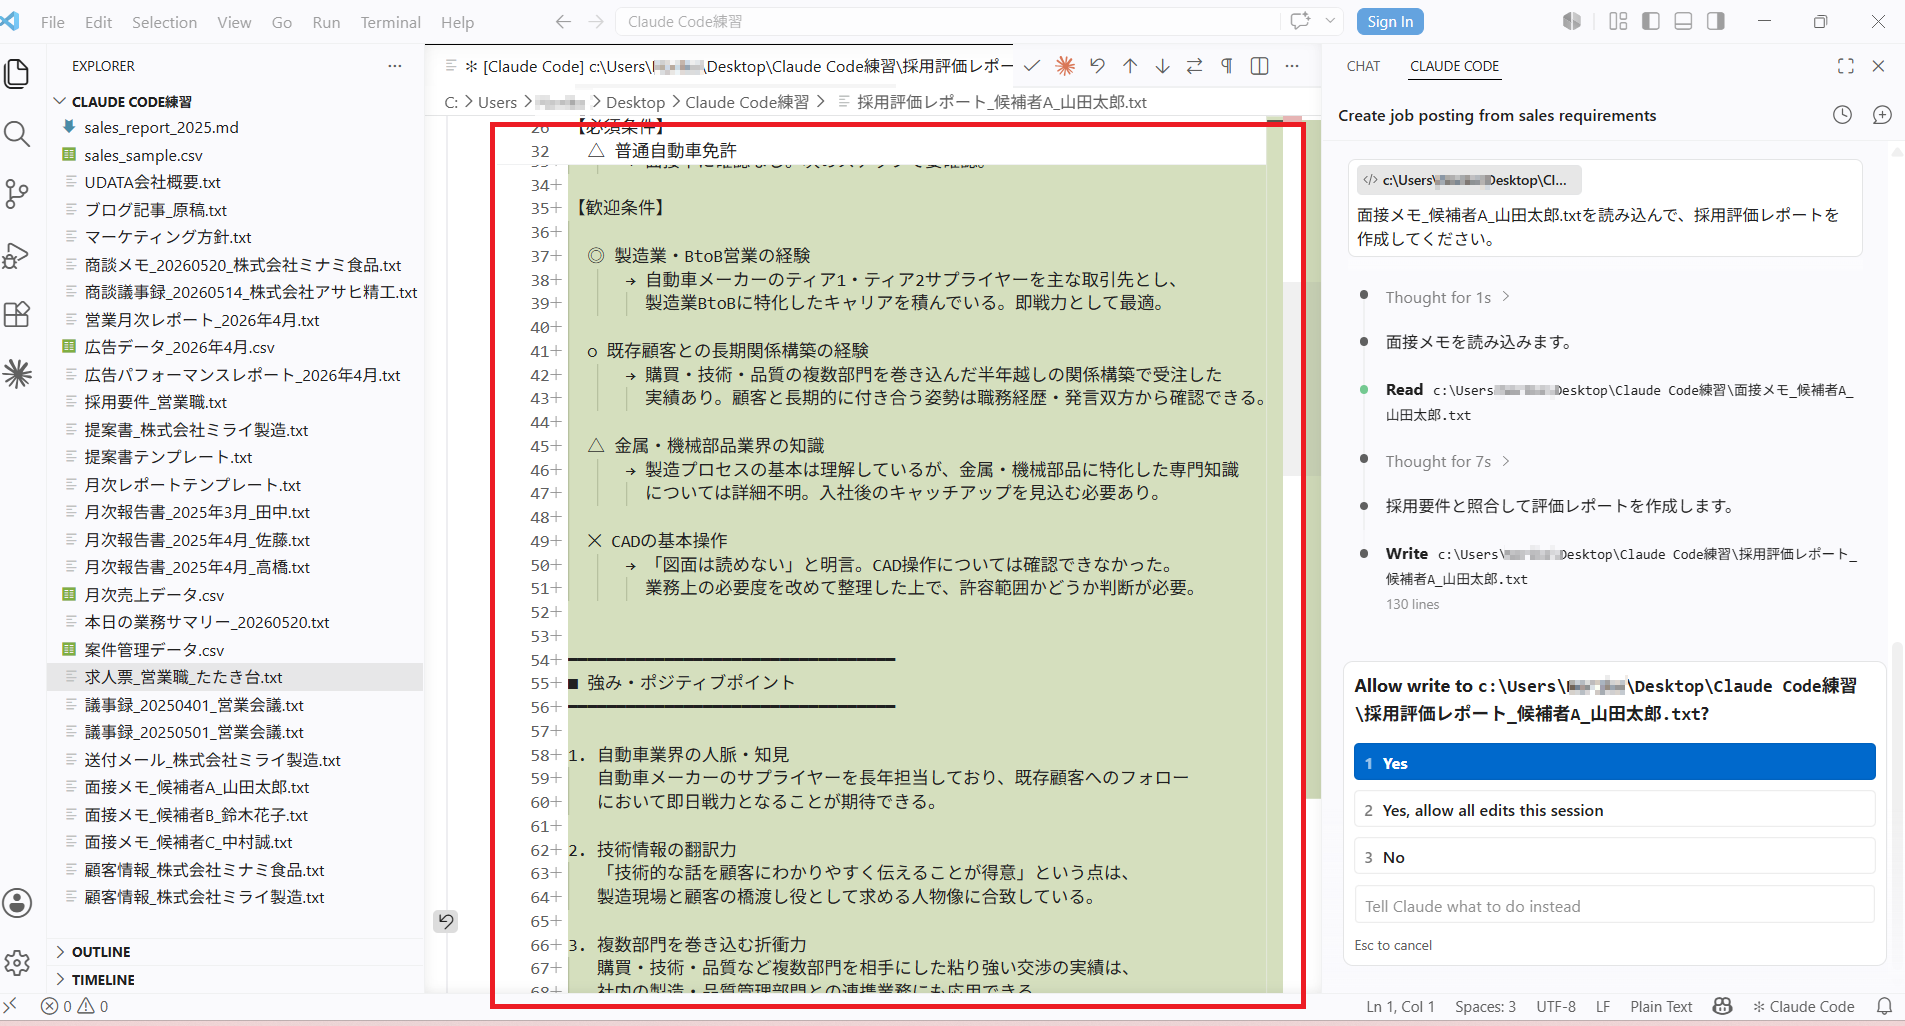Image resolution: width=1905 pixels, height=1026 pixels.
Task: Open the Selection menu
Action: pos(164,22)
